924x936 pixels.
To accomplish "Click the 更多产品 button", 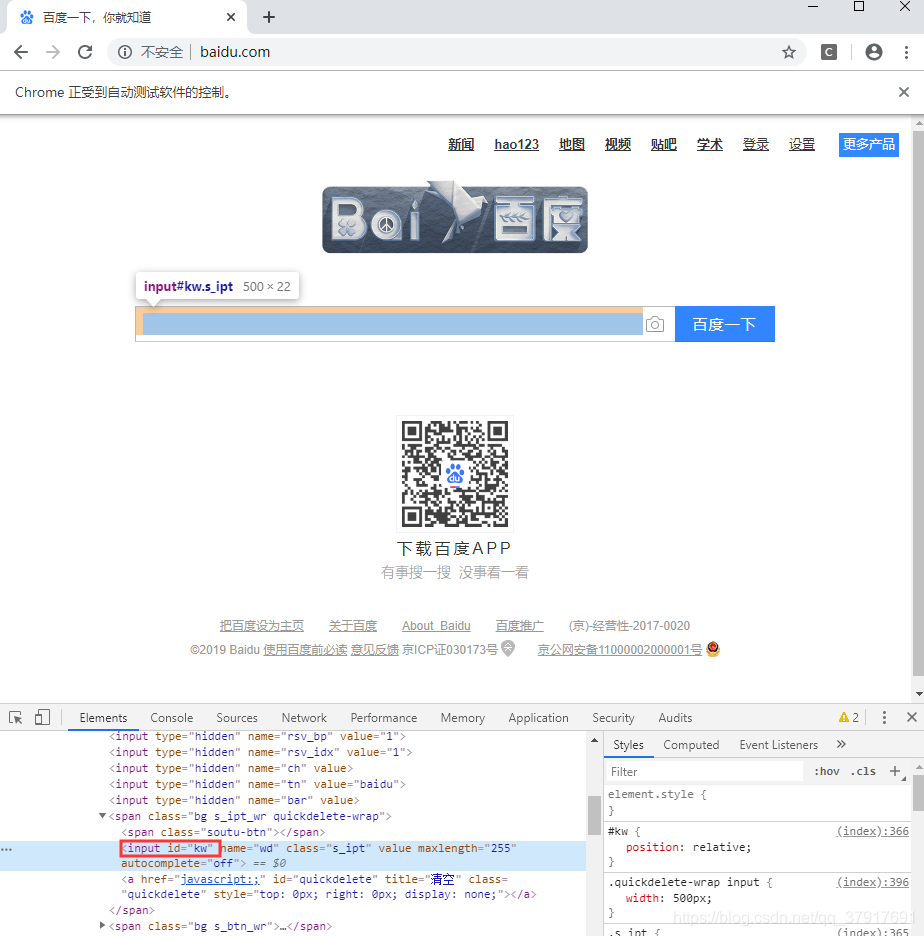I will [868, 144].
